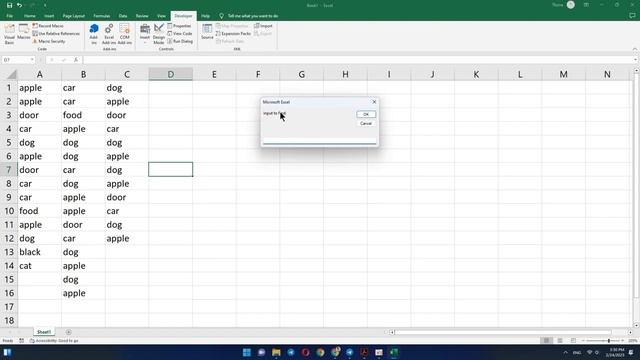The width and height of the screenshot is (640, 360).
Task: Open Excel Add-ins
Action: (109, 34)
